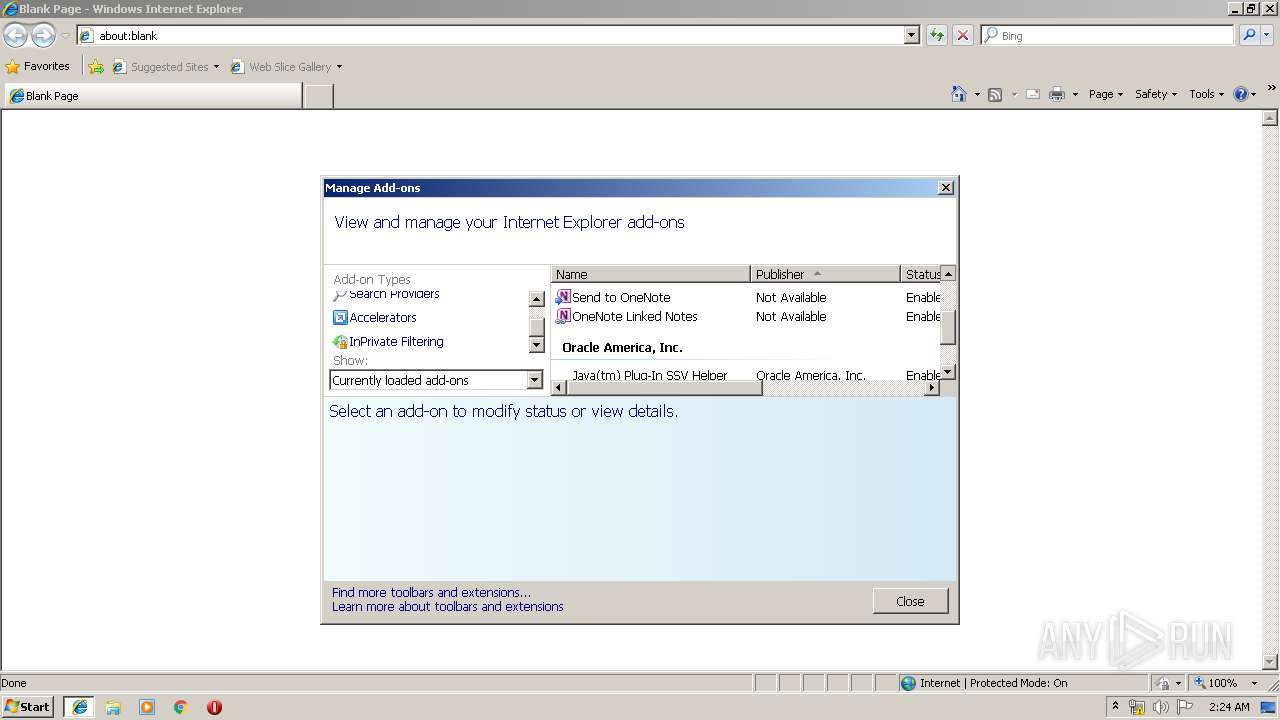The width and height of the screenshot is (1280, 720).
Task: Switch to the Blank Page tab
Action: 152,96
